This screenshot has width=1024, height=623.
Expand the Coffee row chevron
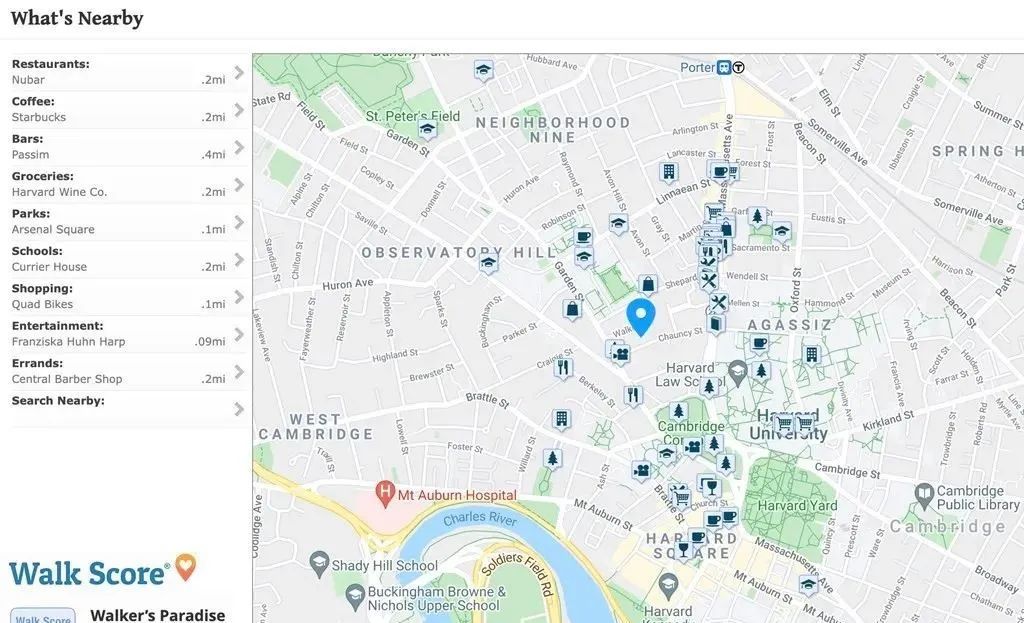coord(239,110)
